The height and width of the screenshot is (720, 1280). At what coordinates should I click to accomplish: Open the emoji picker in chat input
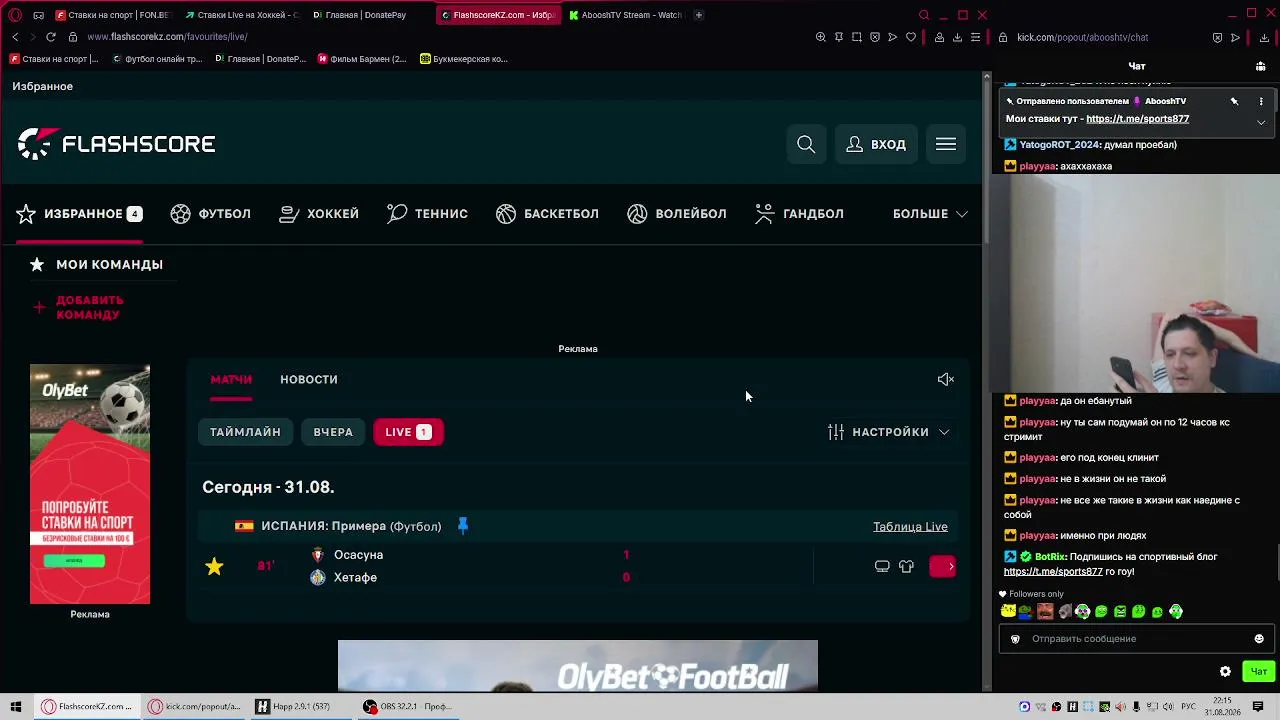pyautogui.click(x=1259, y=639)
